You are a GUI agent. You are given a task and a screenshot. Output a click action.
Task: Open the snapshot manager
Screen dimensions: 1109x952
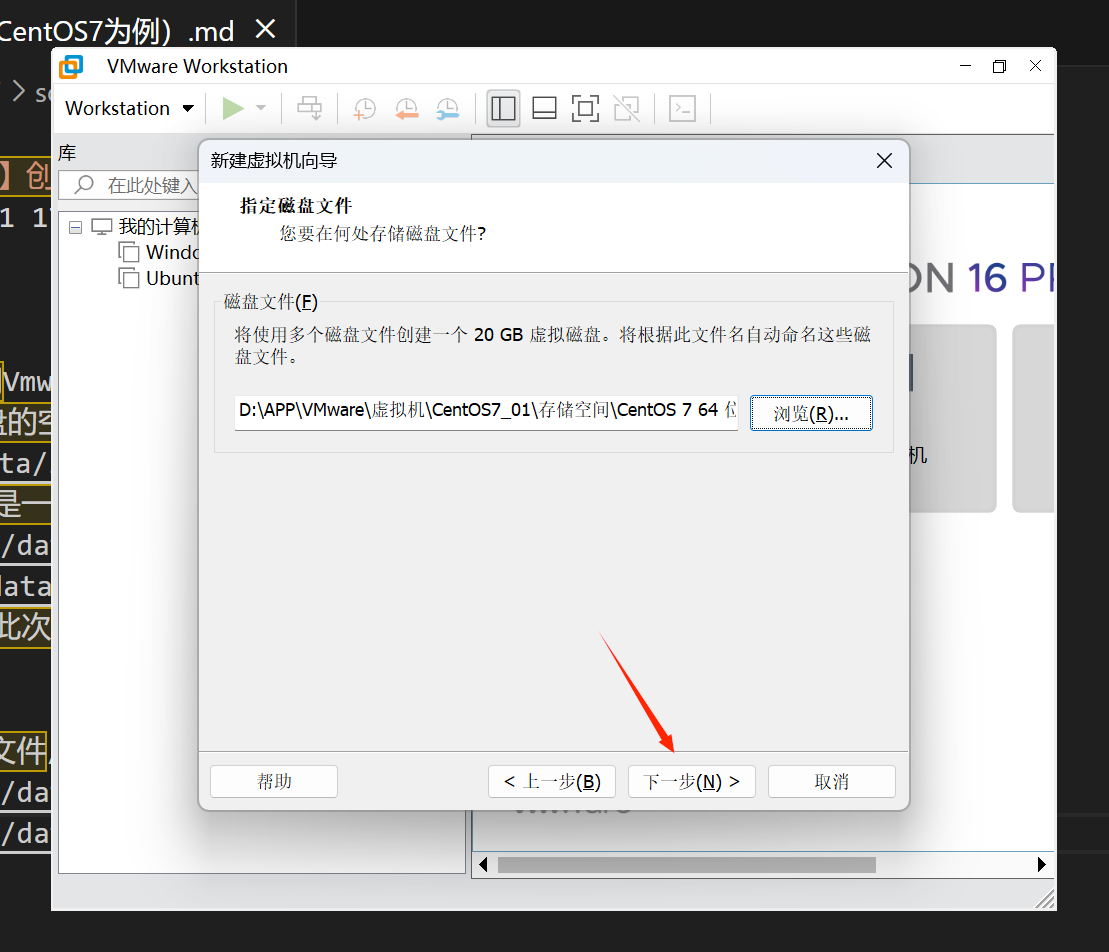tap(448, 108)
